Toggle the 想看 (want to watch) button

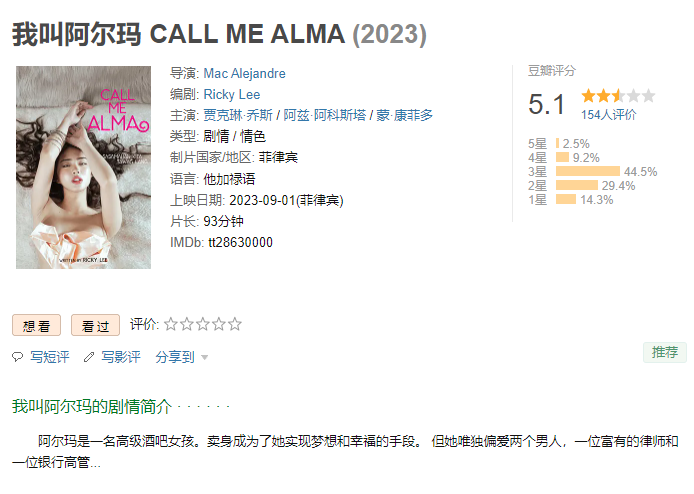tap(37, 325)
